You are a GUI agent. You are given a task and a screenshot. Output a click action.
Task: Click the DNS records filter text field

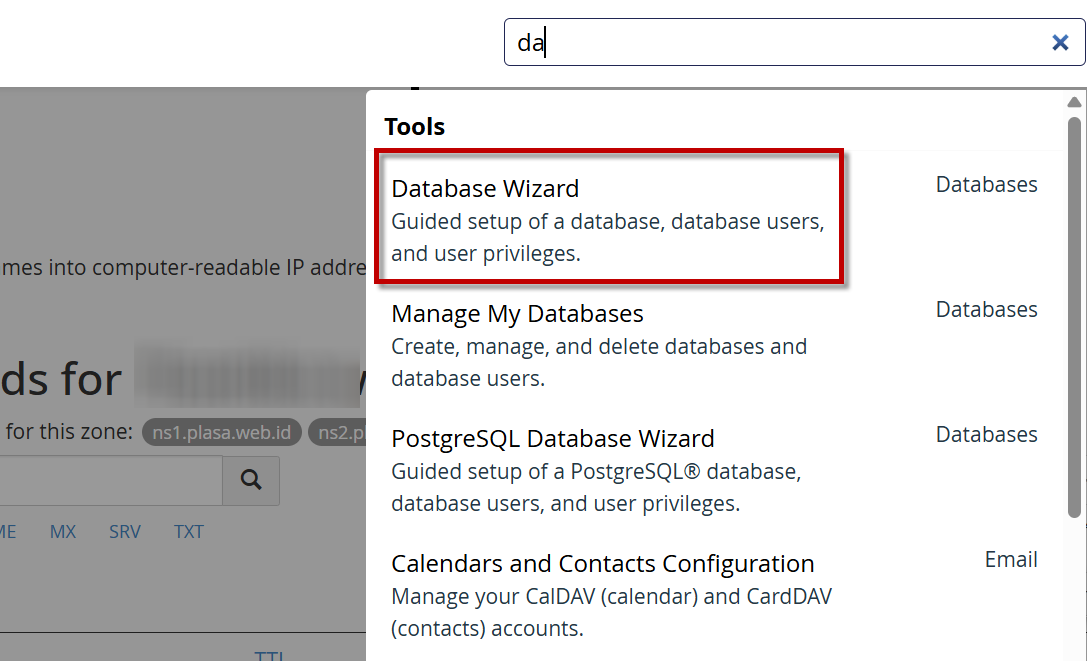pyautogui.click(x=110, y=481)
